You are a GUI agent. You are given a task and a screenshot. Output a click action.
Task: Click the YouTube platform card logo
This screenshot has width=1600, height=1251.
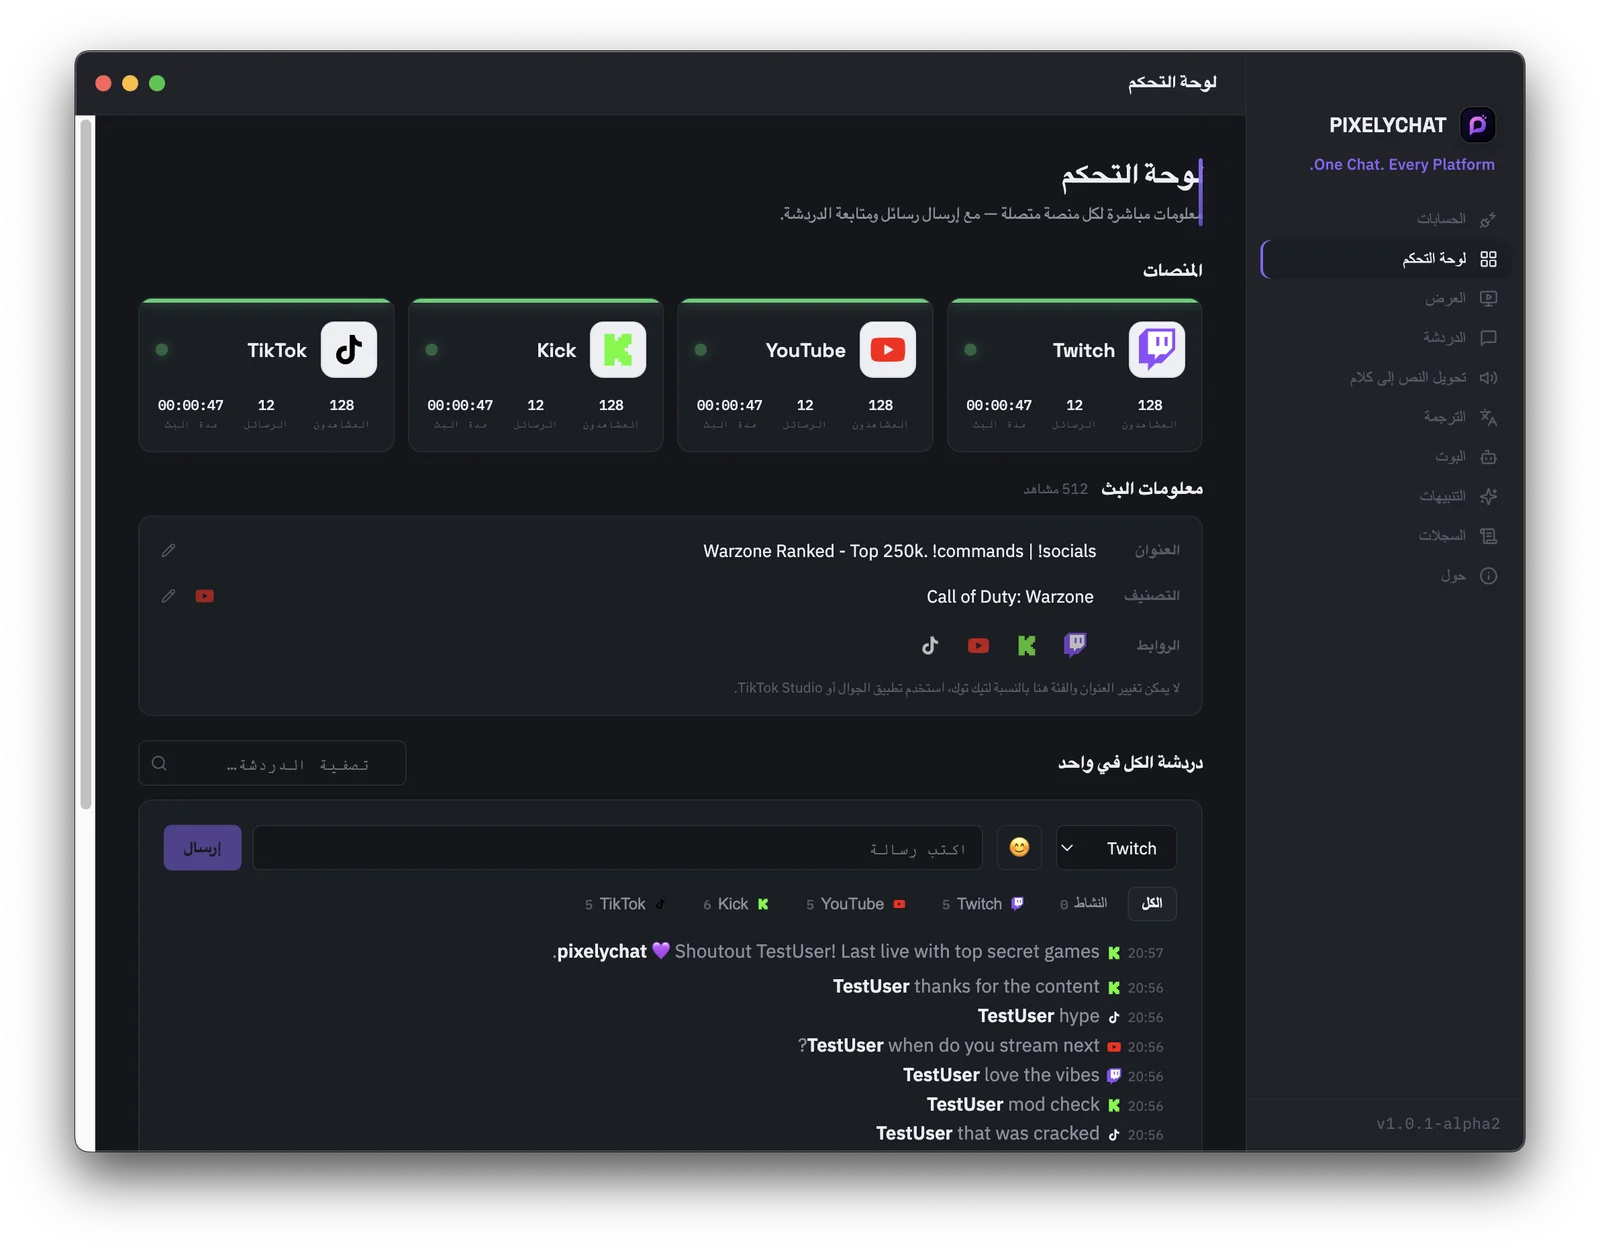887,350
